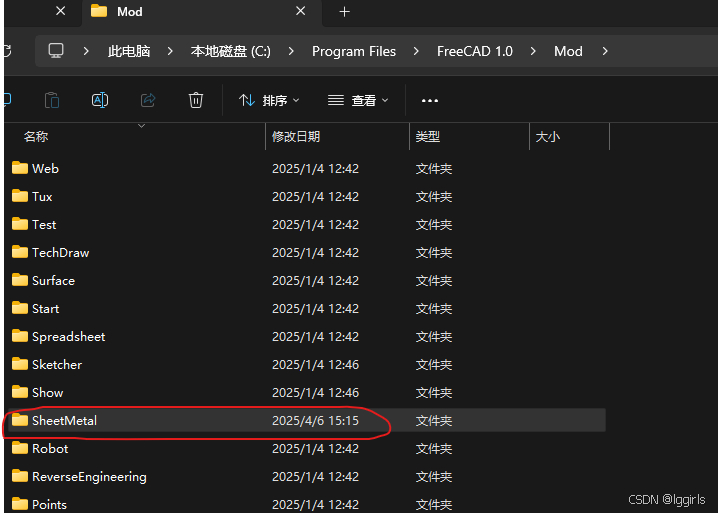Expand chevron after Mod in breadcrumb
Screen dimensions: 718x513
[605, 51]
